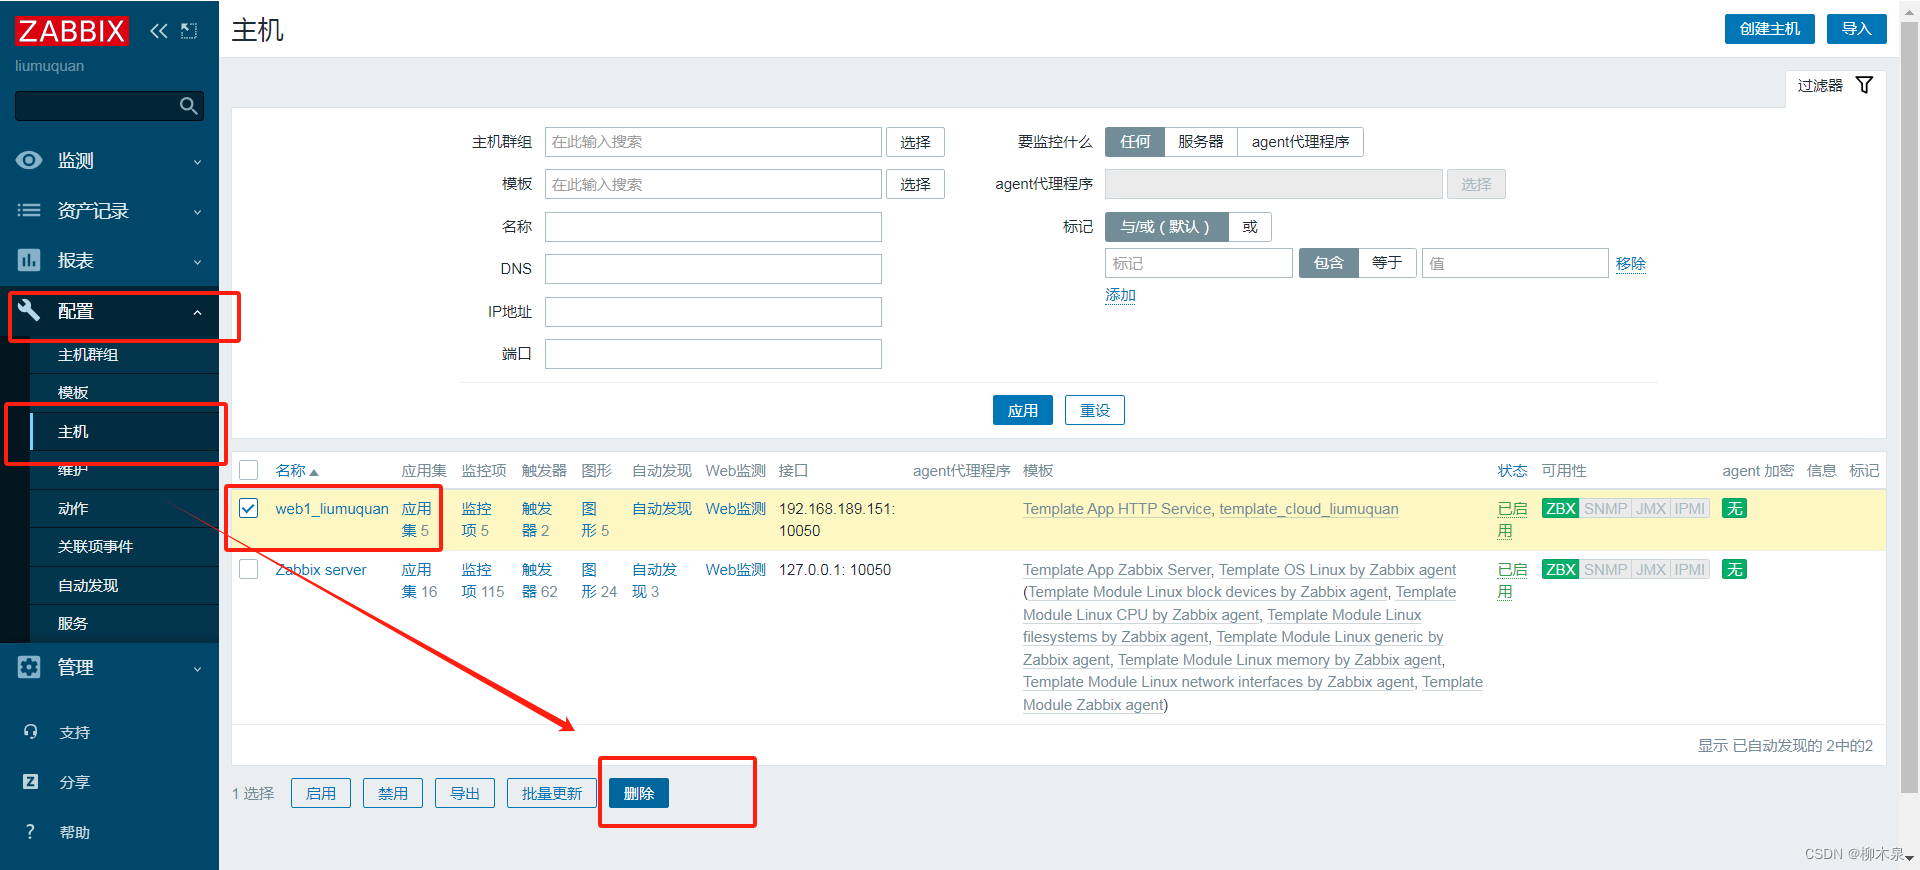Delete selected host with 删除 button
Screen dimensions: 1920x870
click(x=639, y=793)
